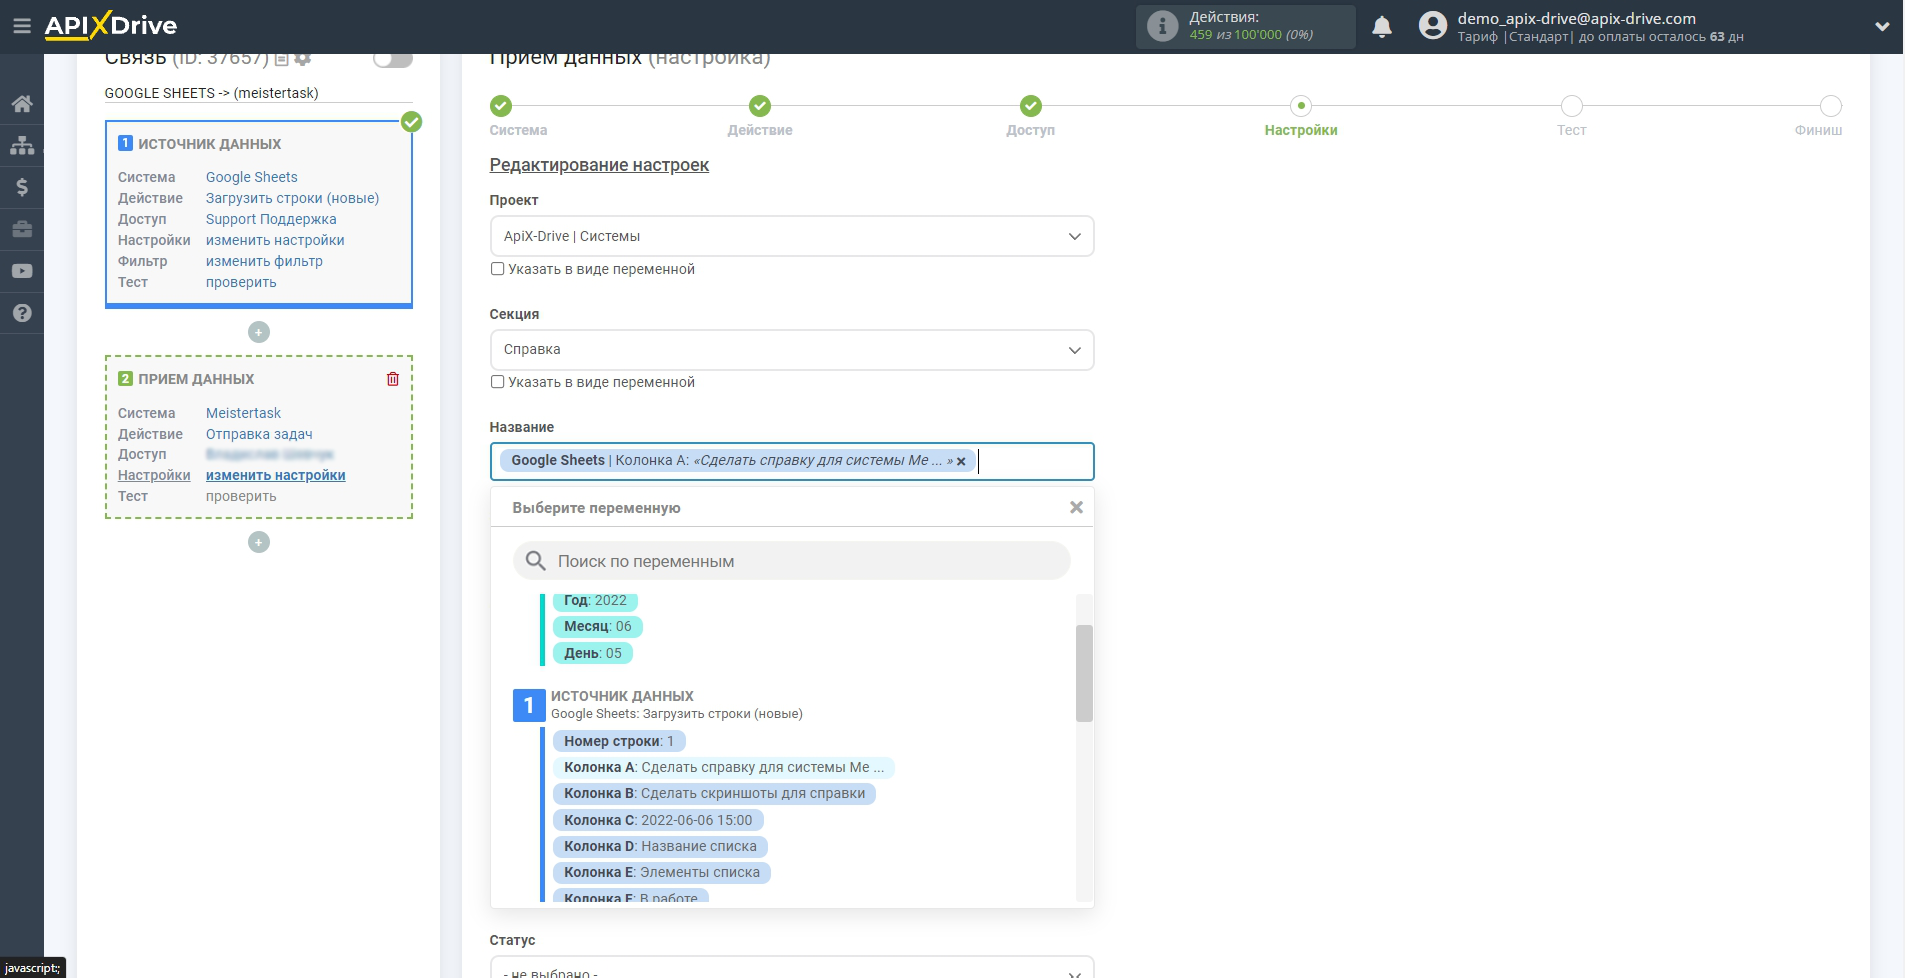
Task: Click 'изменить фильтр' link
Action: 264,261
